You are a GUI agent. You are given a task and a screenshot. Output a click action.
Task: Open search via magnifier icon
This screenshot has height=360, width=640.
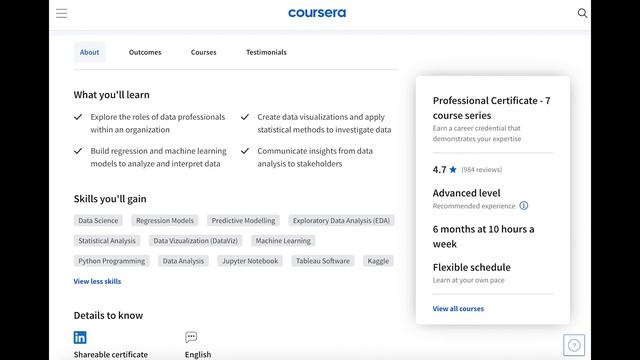(582, 13)
